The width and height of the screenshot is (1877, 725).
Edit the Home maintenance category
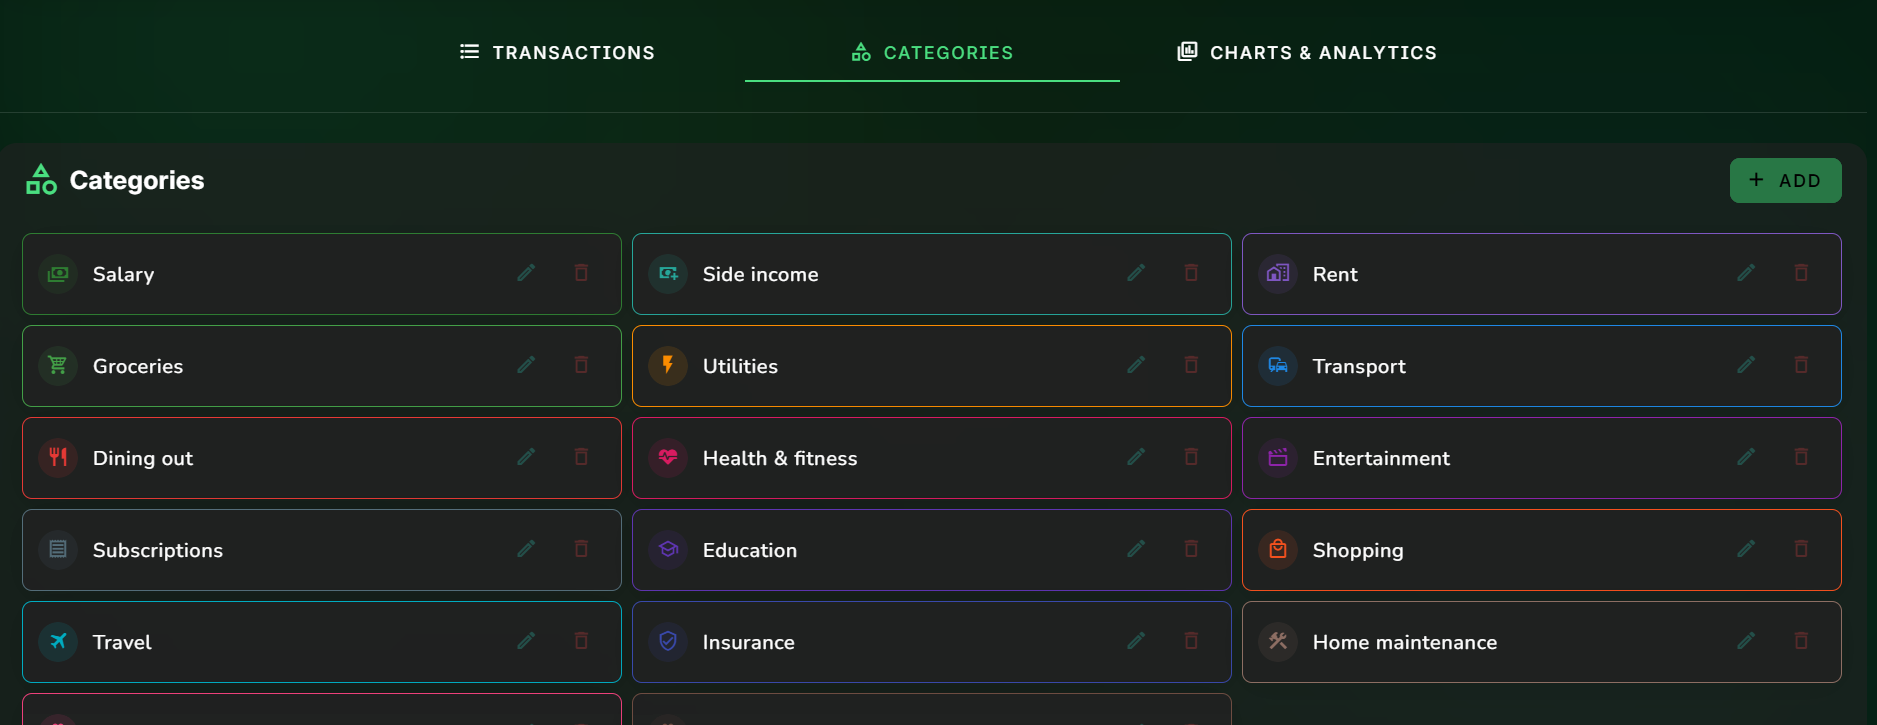[1746, 641]
